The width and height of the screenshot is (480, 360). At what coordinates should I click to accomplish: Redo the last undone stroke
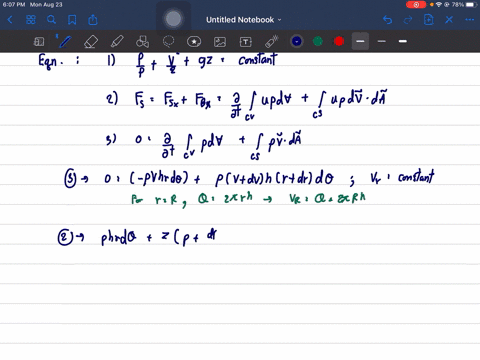coord(408,20)
